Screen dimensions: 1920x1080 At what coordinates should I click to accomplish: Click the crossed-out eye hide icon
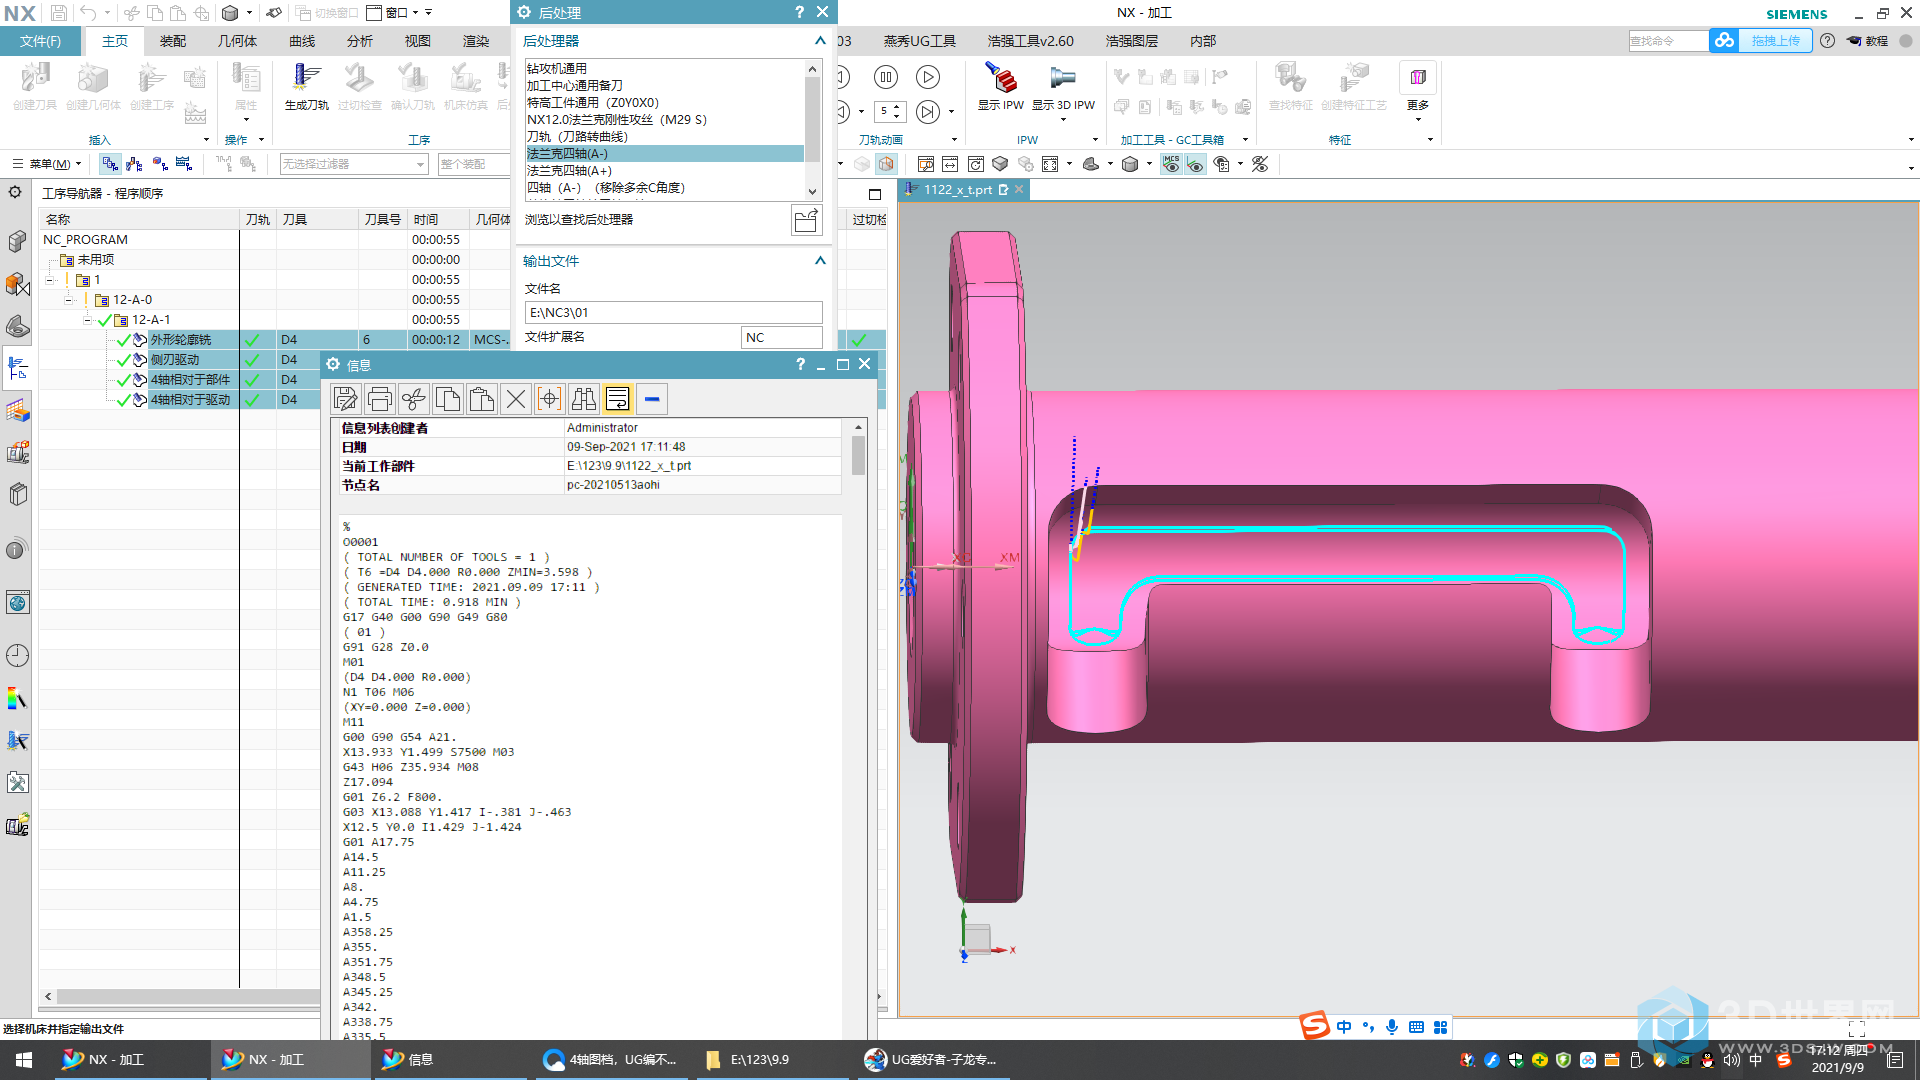(x=1260, y=164)
